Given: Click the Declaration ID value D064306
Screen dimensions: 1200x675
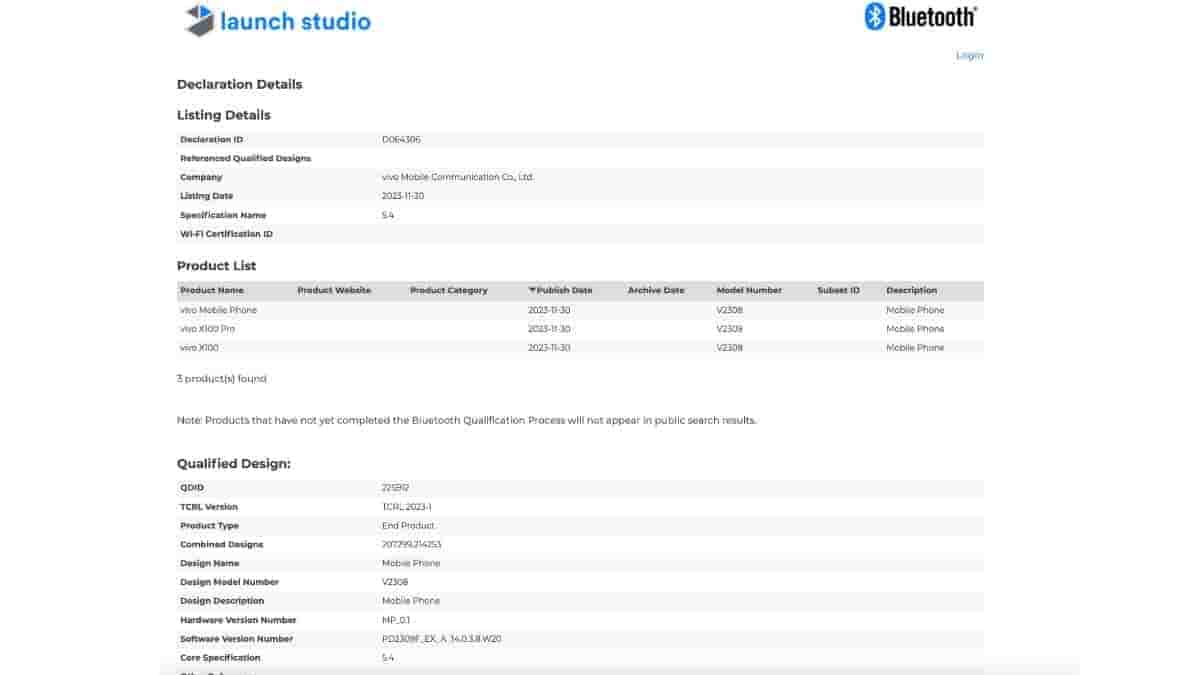Looking at the screenshot, I should (x=401, y=140).
